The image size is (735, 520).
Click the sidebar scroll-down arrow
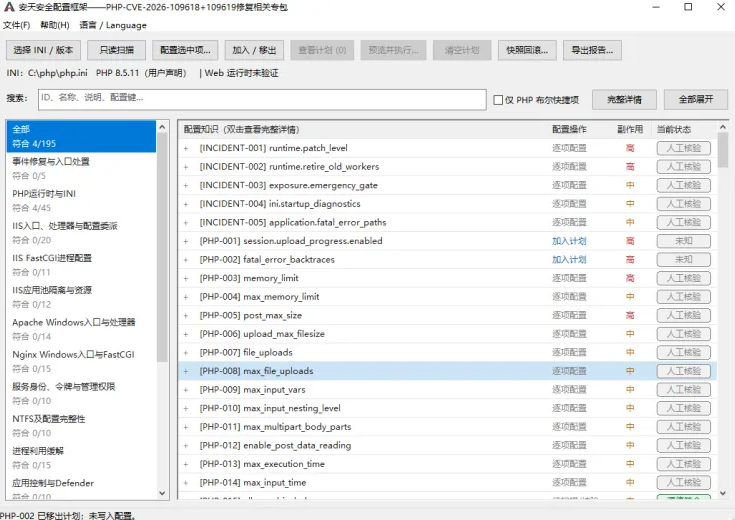162,493
